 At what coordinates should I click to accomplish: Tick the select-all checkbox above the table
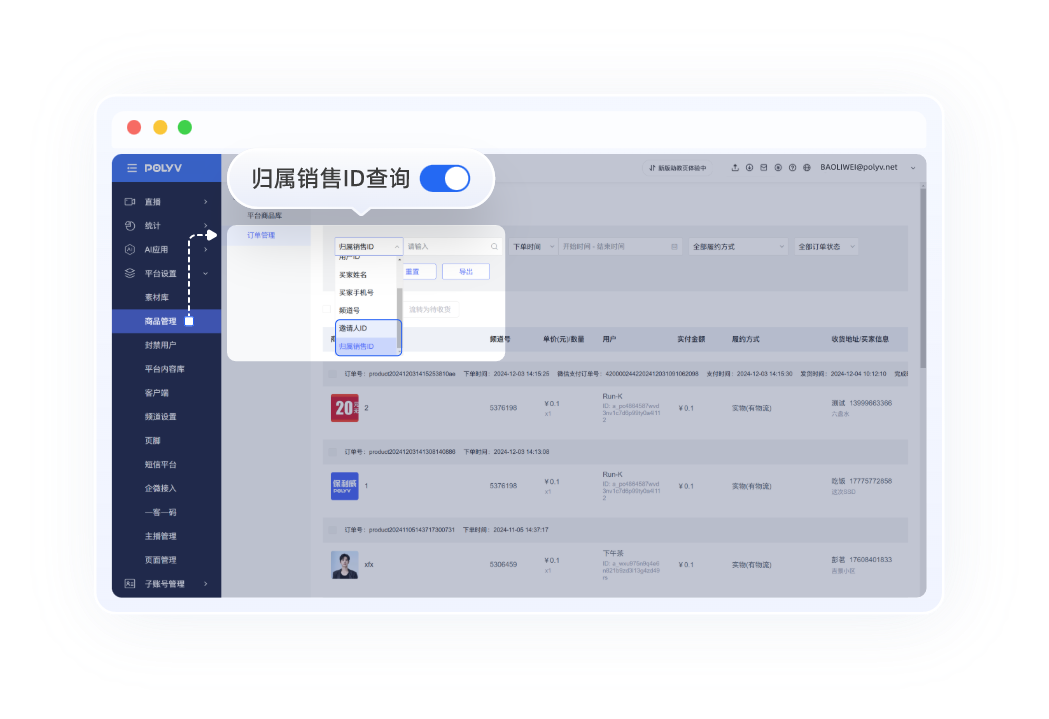point(326,310)
